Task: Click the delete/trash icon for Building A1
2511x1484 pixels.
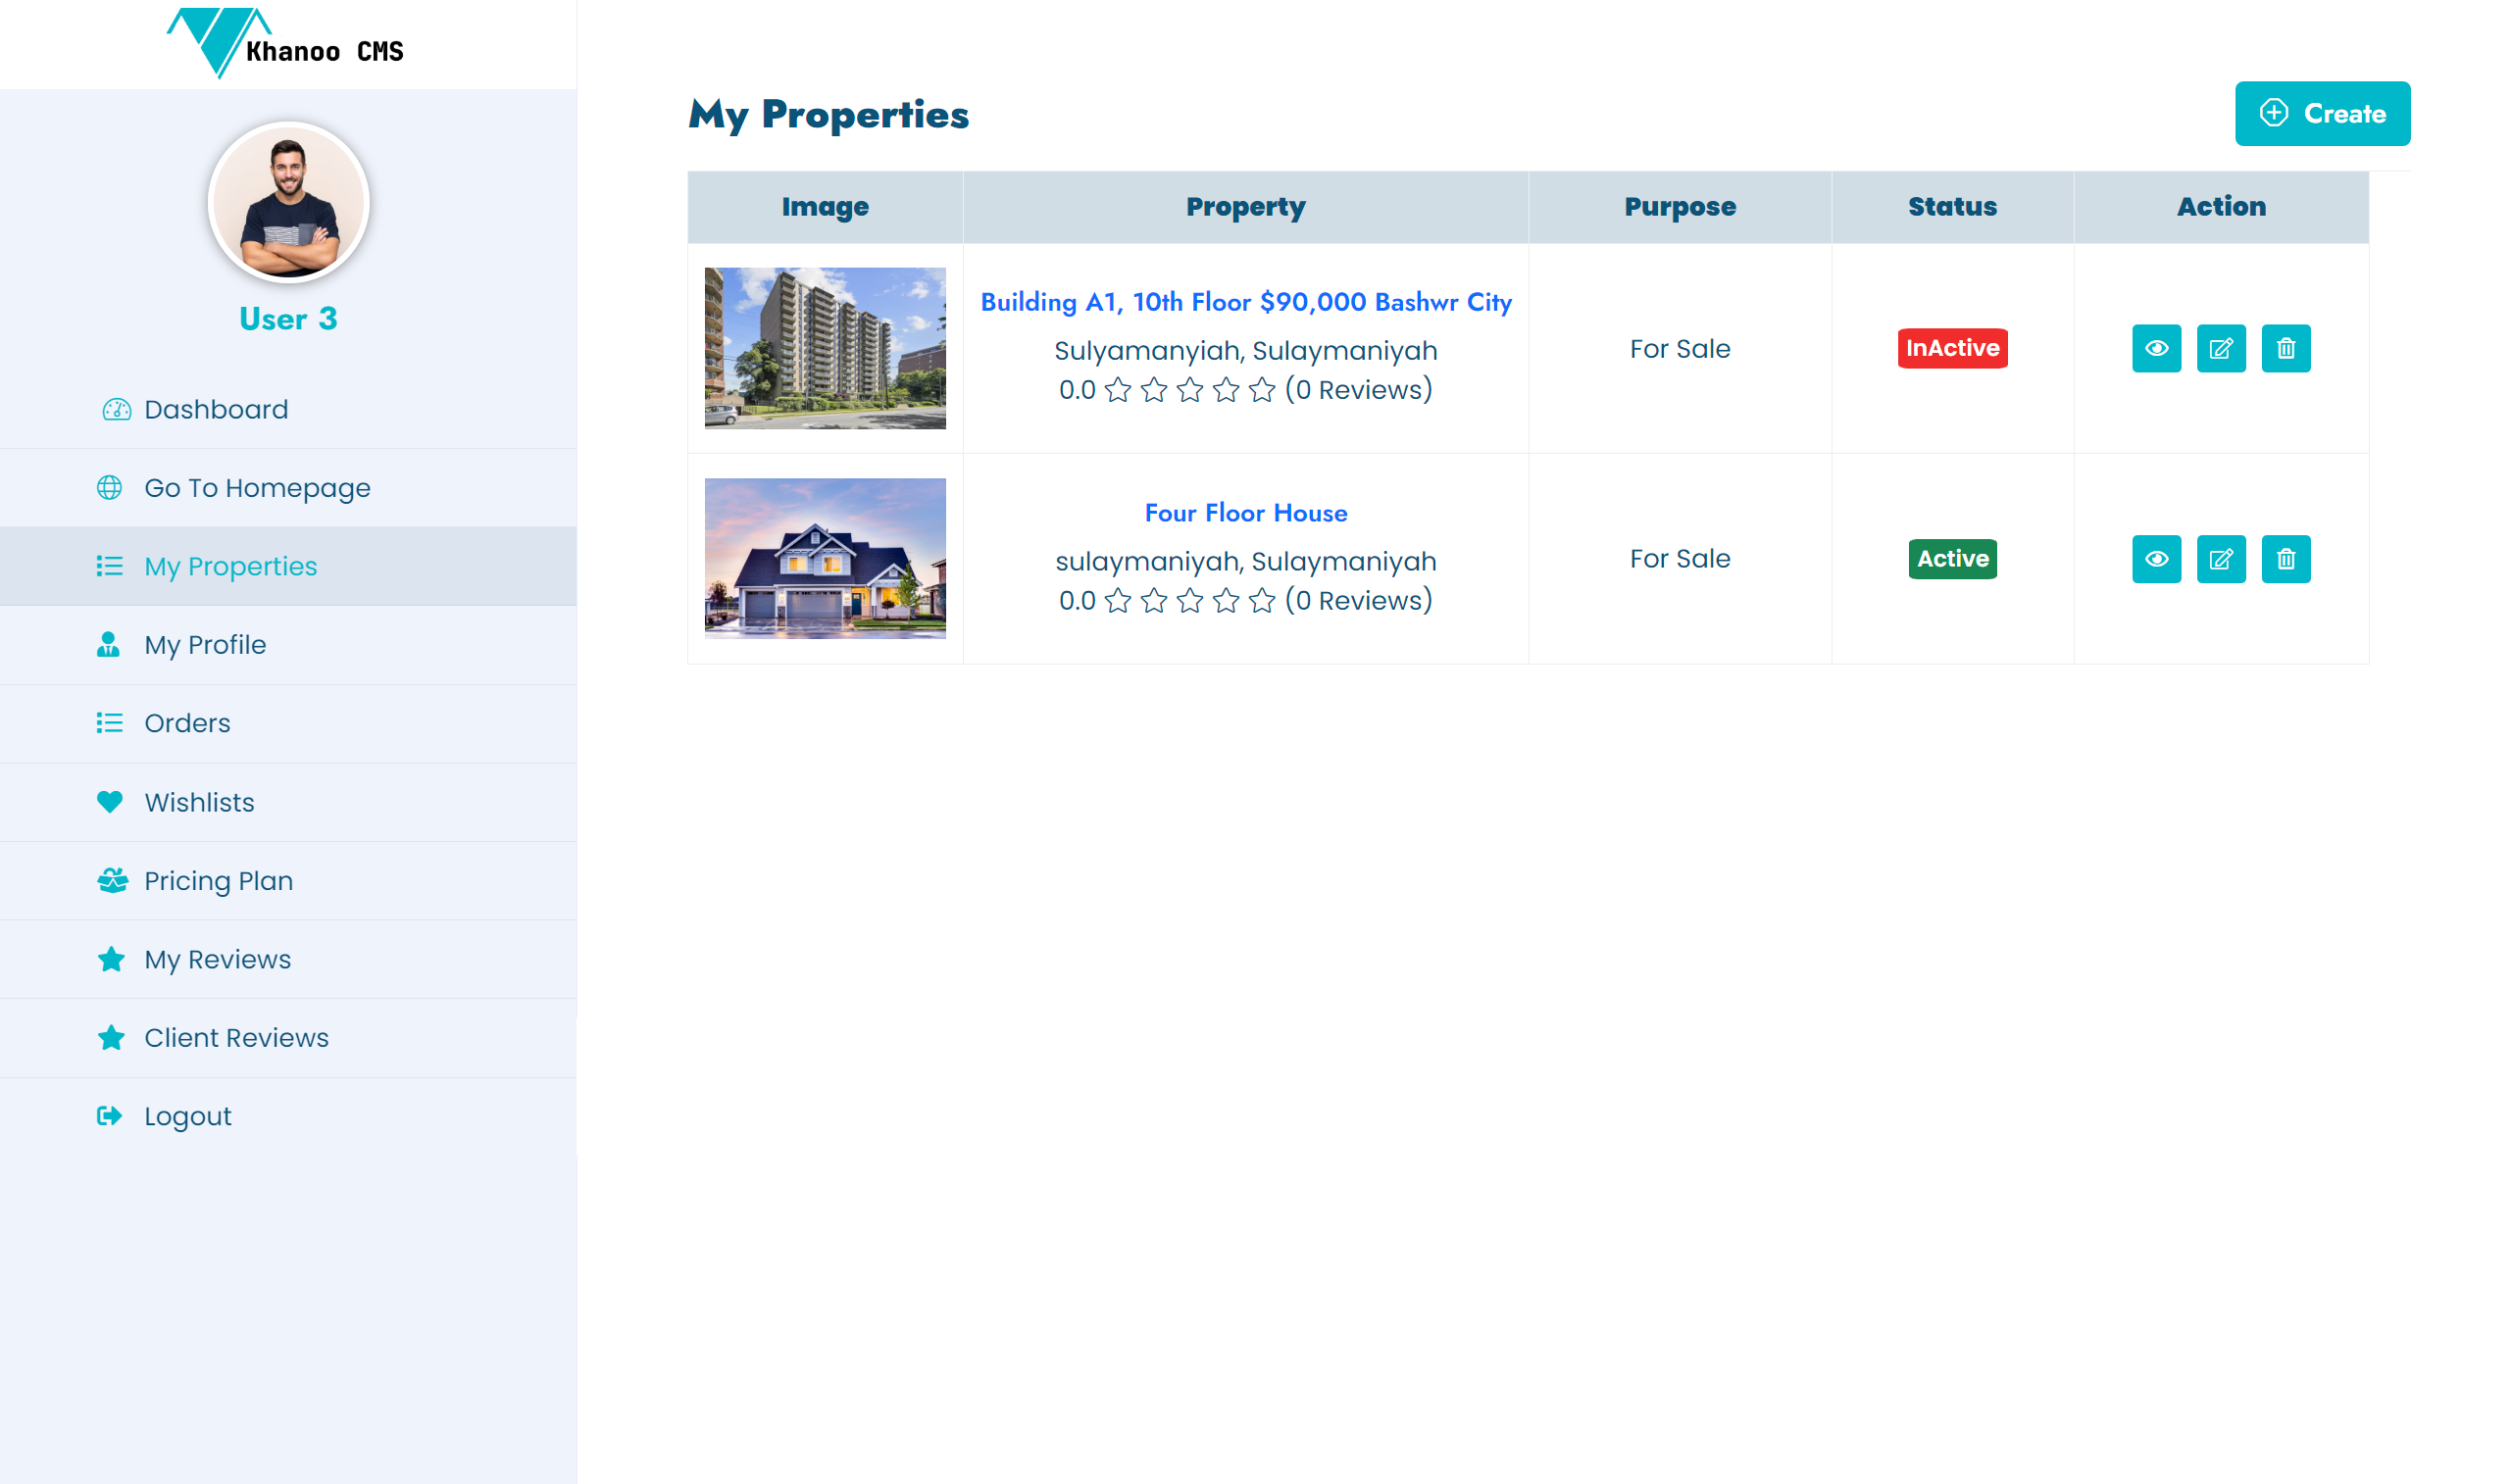Action: point(2285,348)
